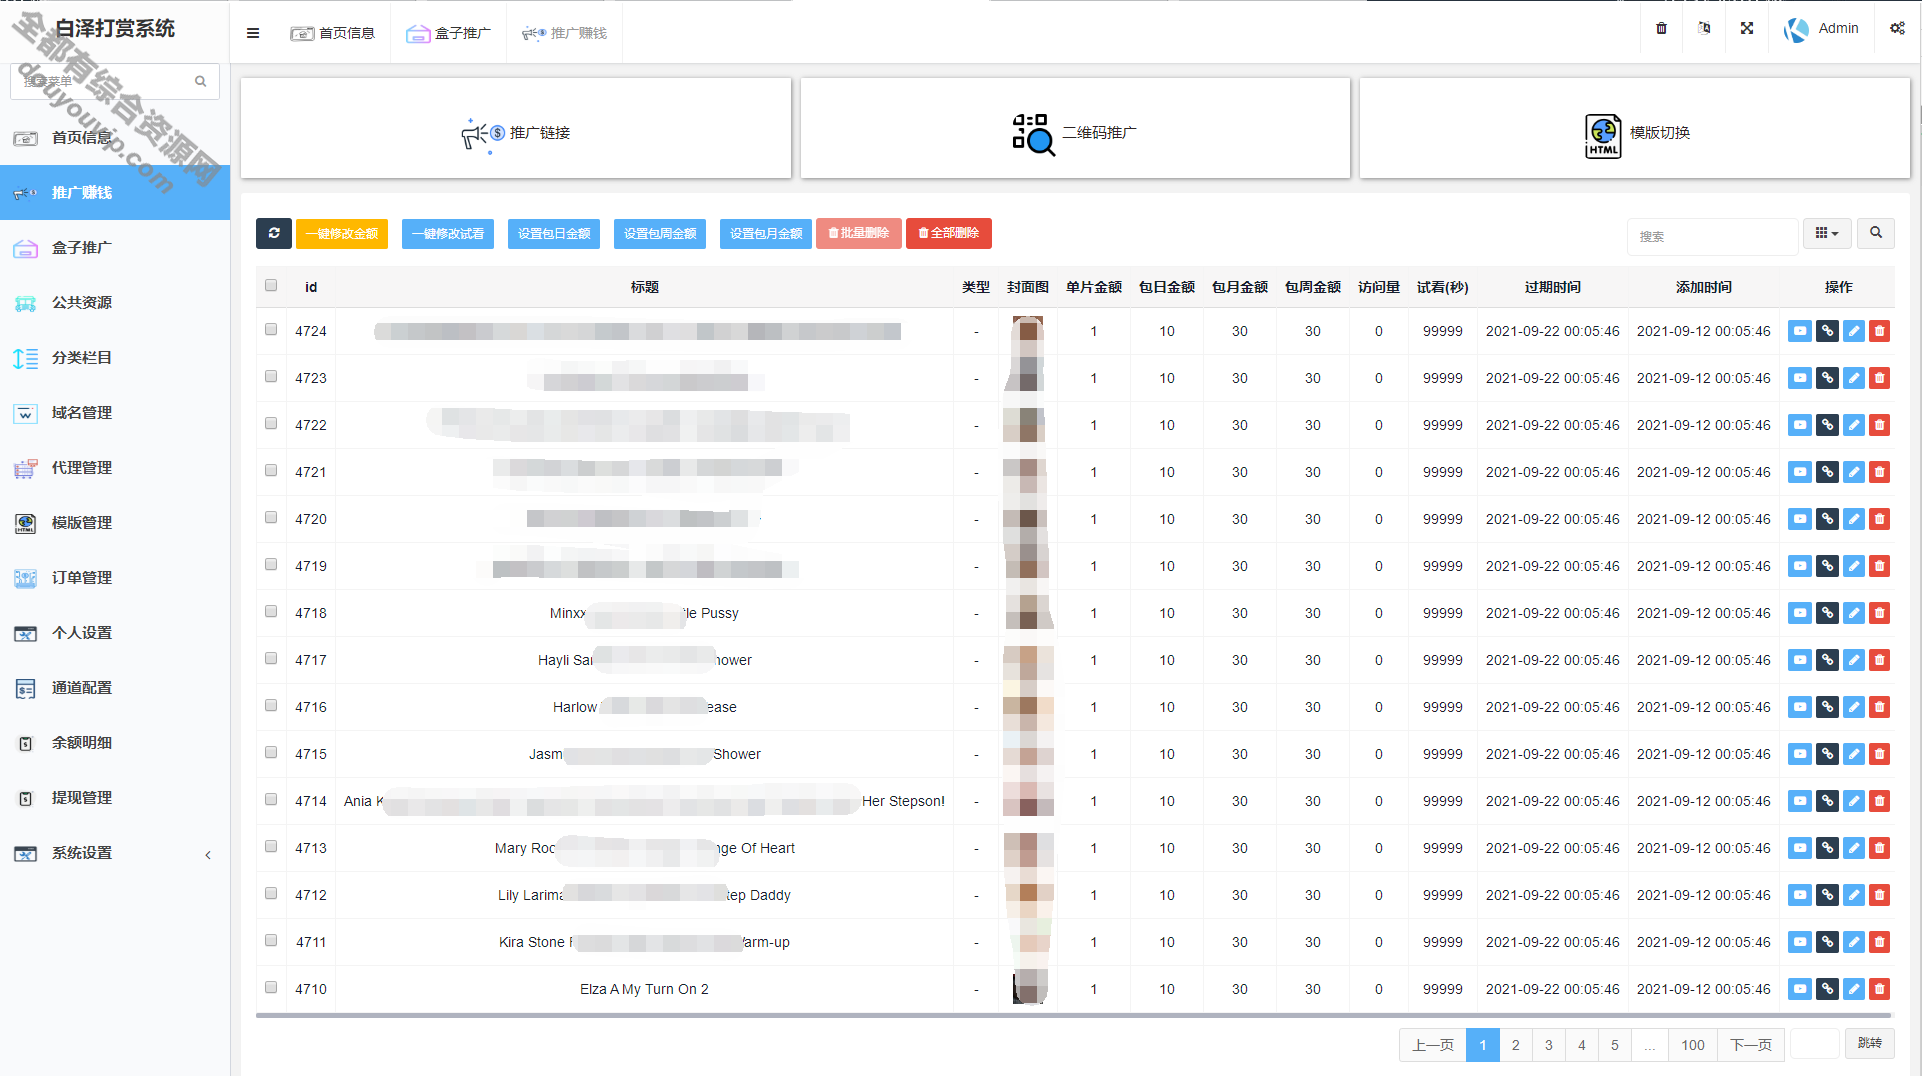The width and height of the screenshot is (1922, 1076).
Task: Delete row 4713 with red trash icon
Action: pyautogui.click(x=1879, y=848)
